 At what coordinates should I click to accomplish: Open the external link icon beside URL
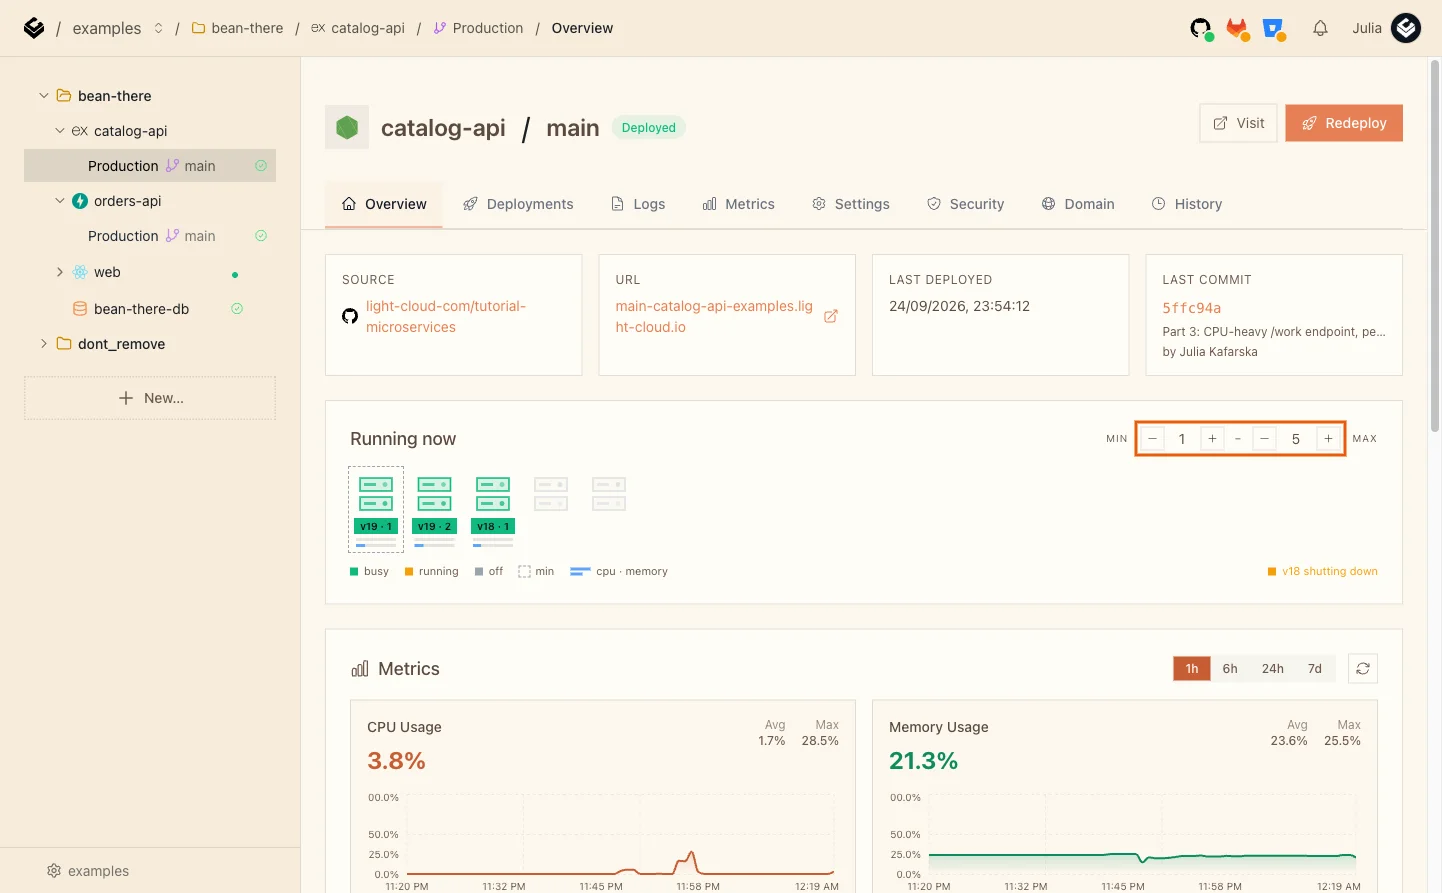(x=831, y=316)
